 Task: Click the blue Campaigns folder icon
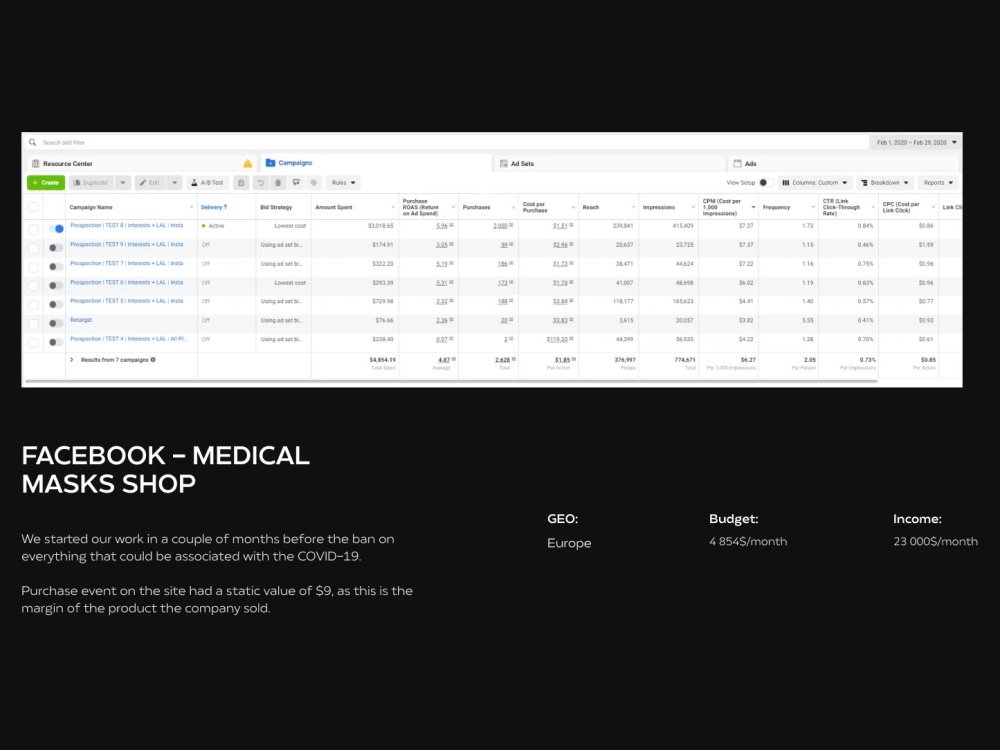click(270, 163)
